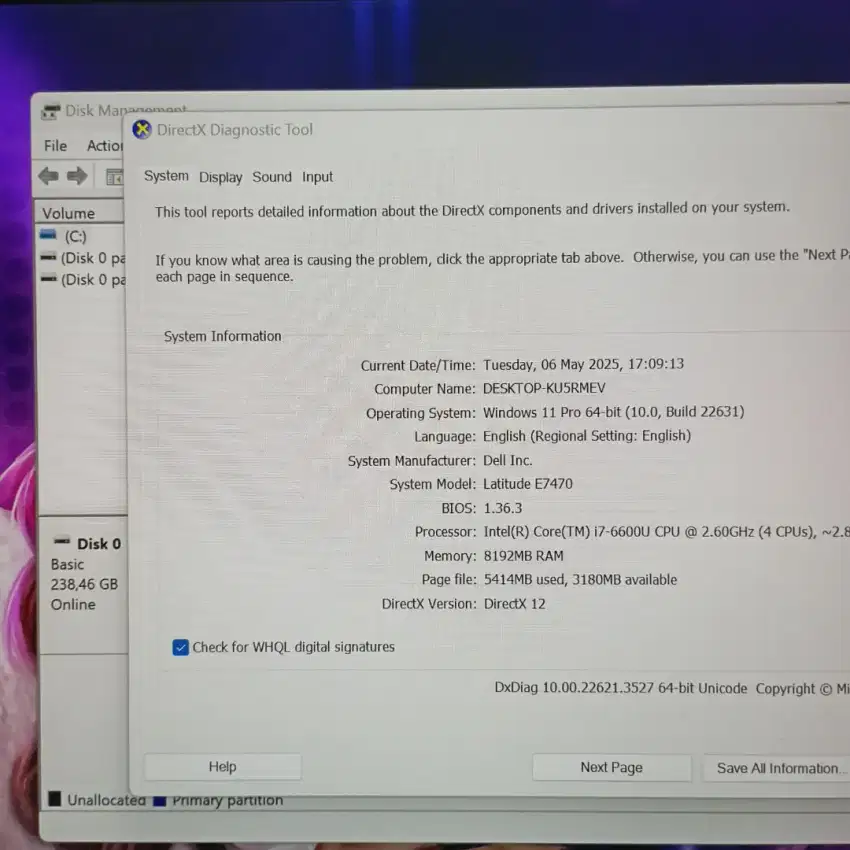Open the Action menu in Disk Management
The height and width of the screenshot is (850, 850).
105,146
